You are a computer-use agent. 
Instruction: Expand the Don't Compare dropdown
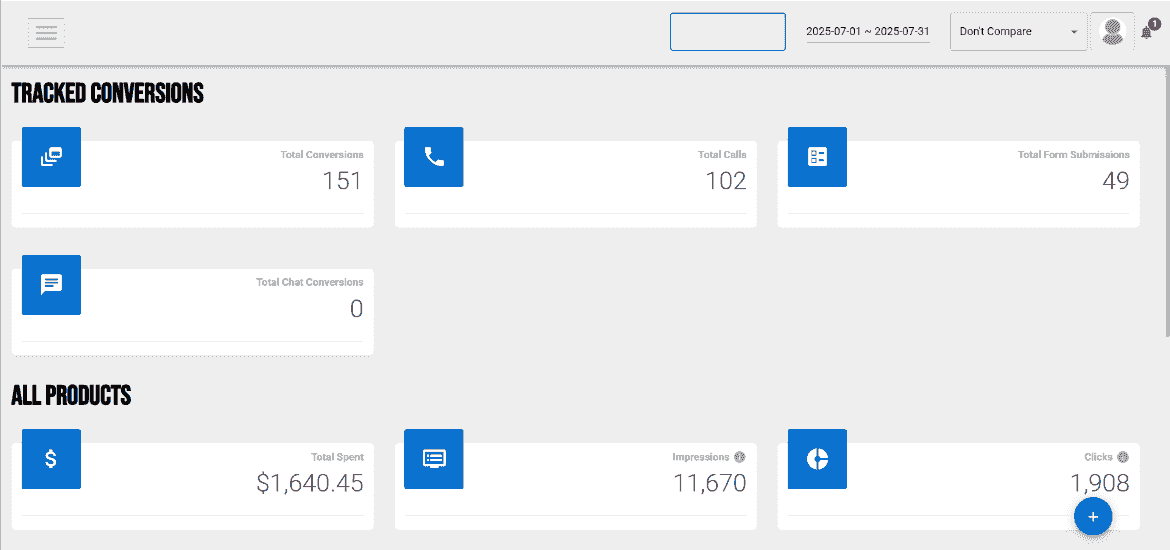click(1019, 32)
